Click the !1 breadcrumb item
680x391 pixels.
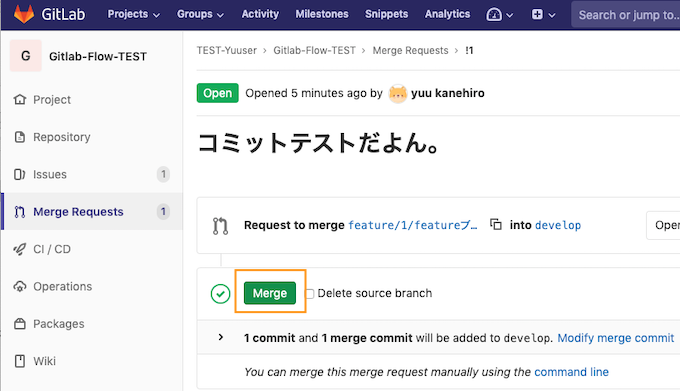point(469,51)
